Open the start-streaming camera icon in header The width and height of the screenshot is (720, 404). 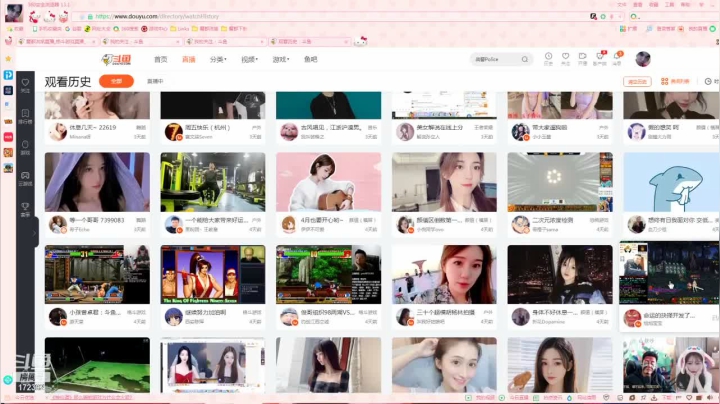[x=582, y=58]
